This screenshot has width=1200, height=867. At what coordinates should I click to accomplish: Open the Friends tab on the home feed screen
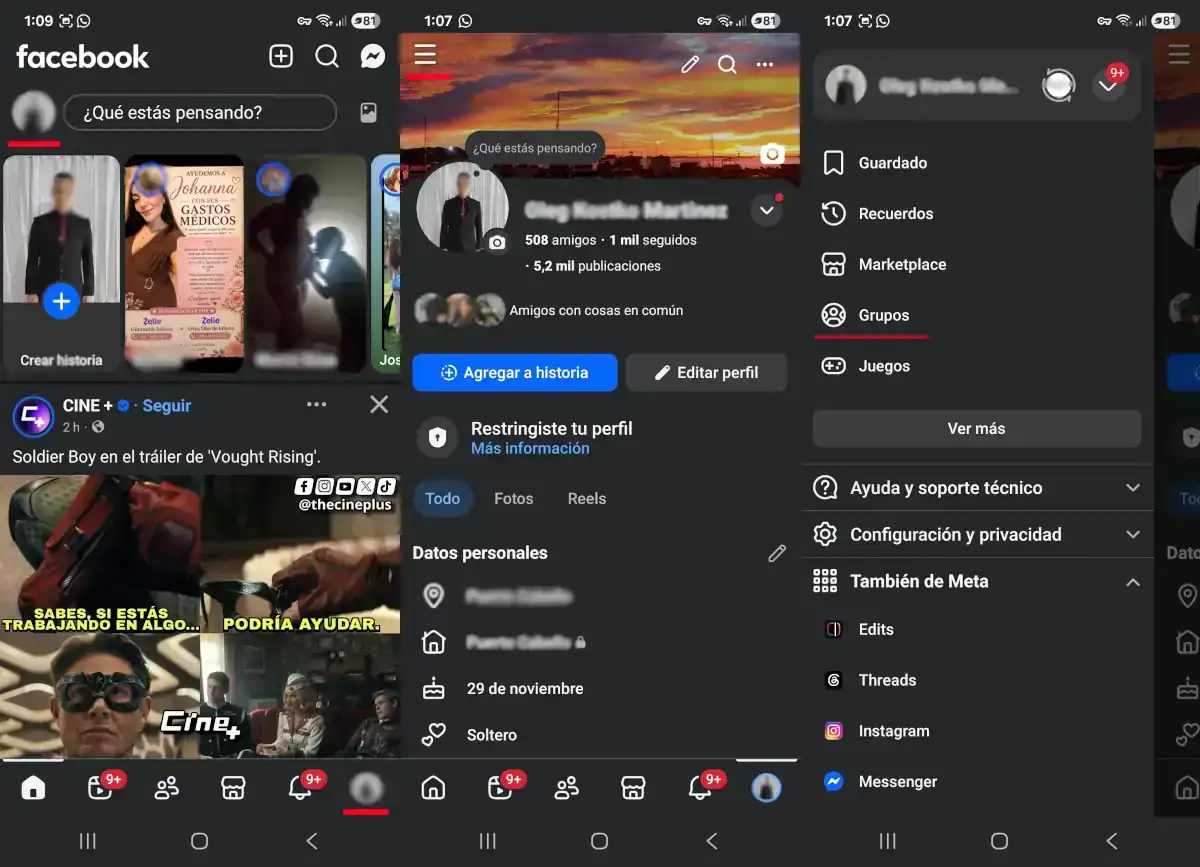pos(167,788)
